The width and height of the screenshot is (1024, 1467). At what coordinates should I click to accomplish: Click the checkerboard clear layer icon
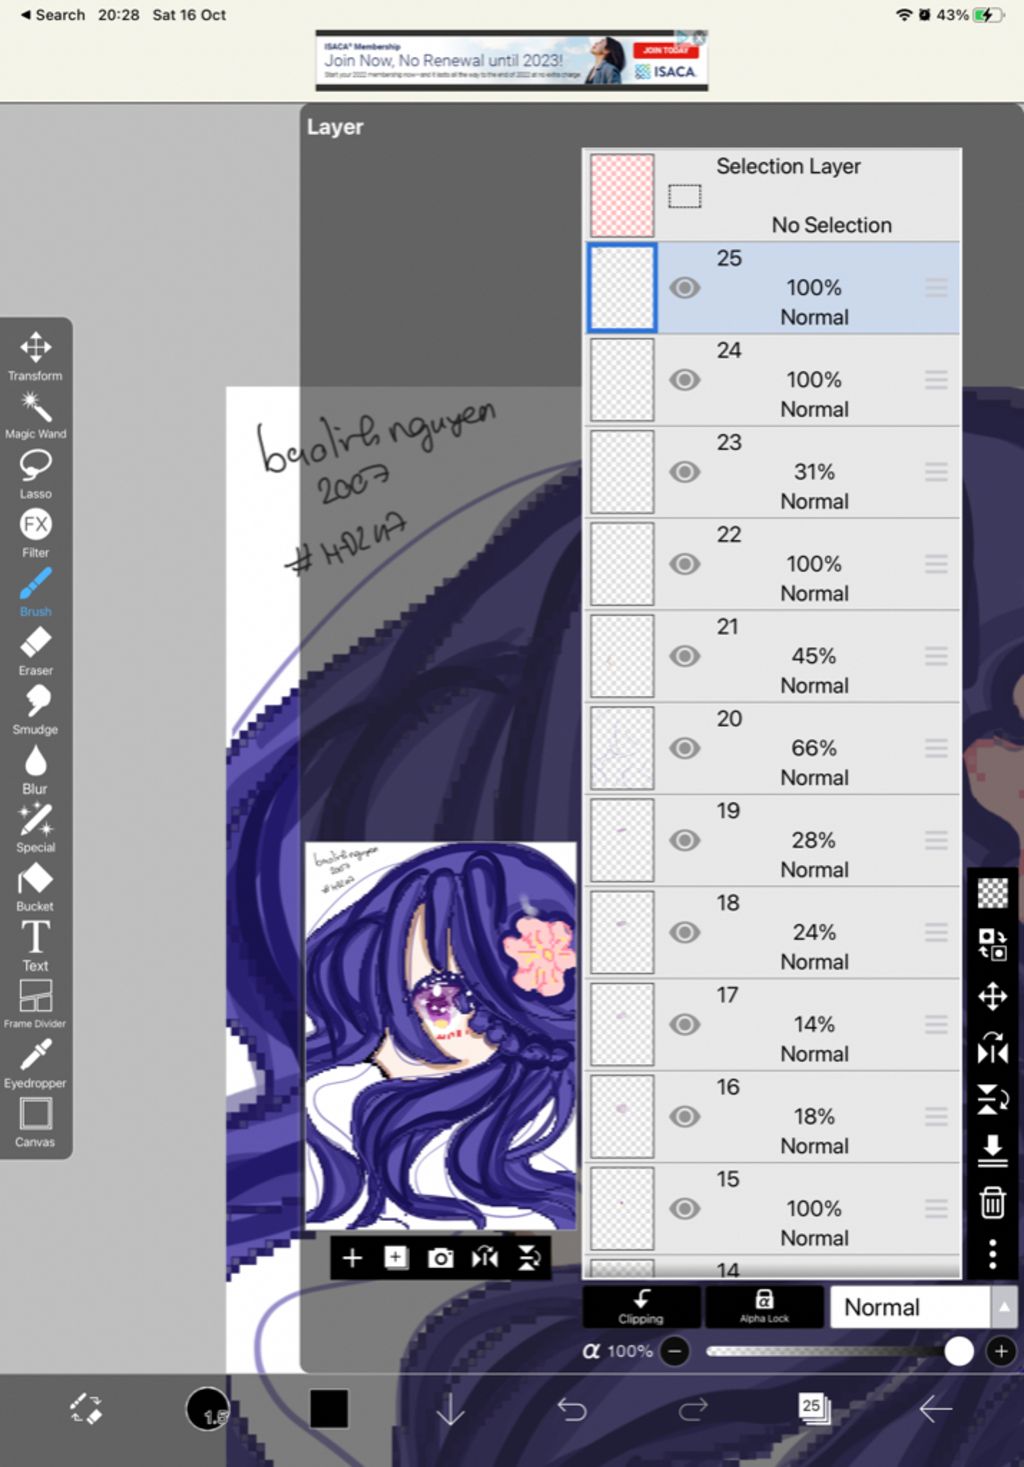(x=992, y=892)
